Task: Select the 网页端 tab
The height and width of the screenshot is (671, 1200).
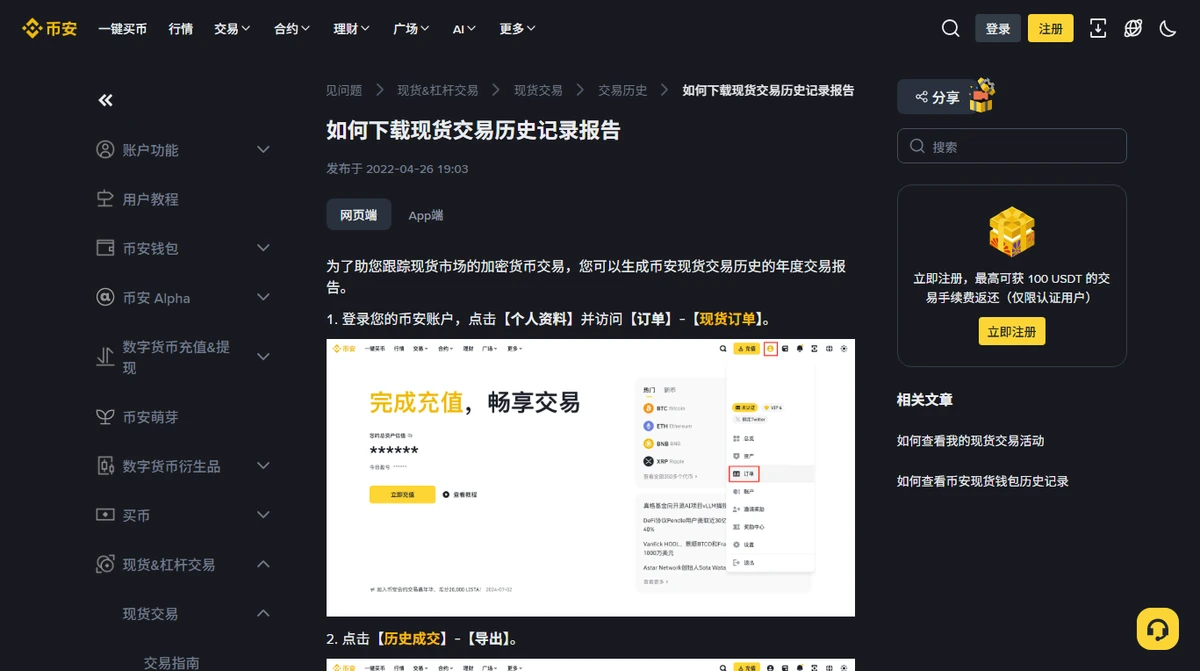Action: 358,215
